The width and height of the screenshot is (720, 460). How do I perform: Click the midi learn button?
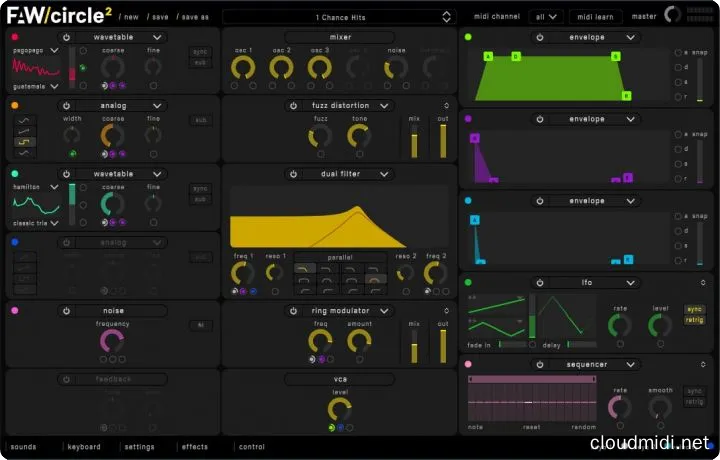coord(595,17)
